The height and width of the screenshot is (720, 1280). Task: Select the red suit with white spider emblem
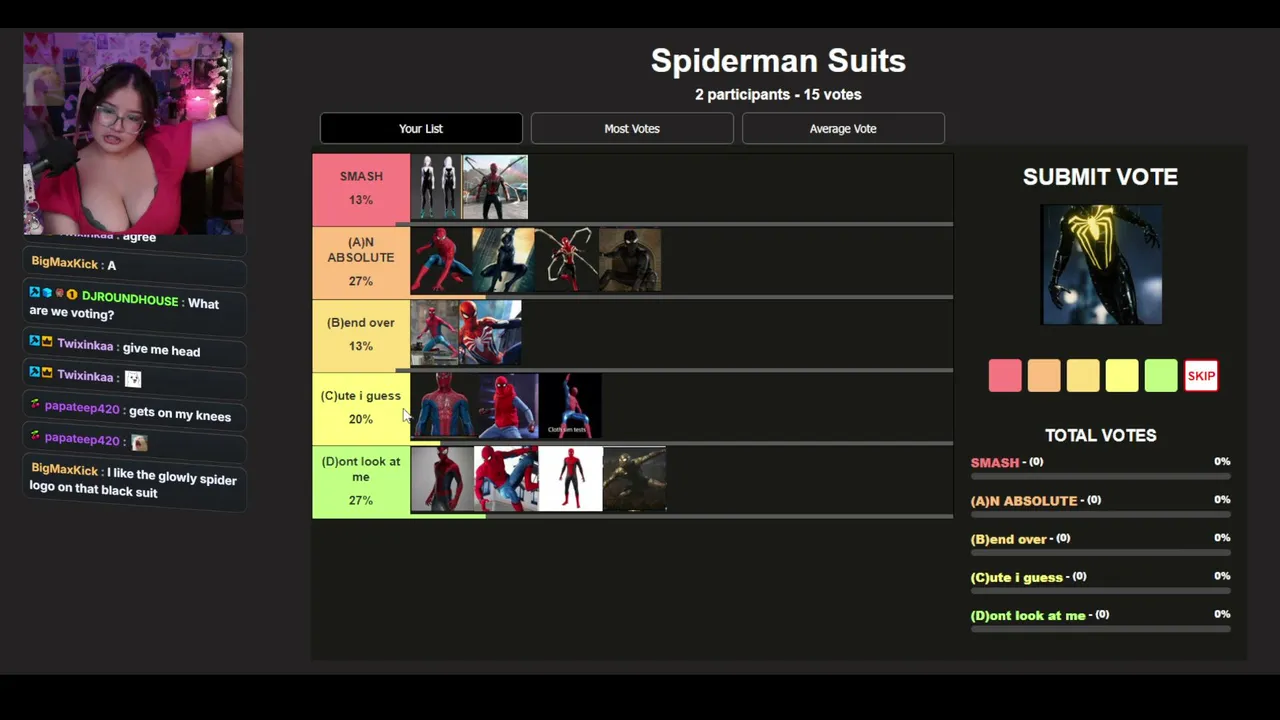[x=490, y=333]
